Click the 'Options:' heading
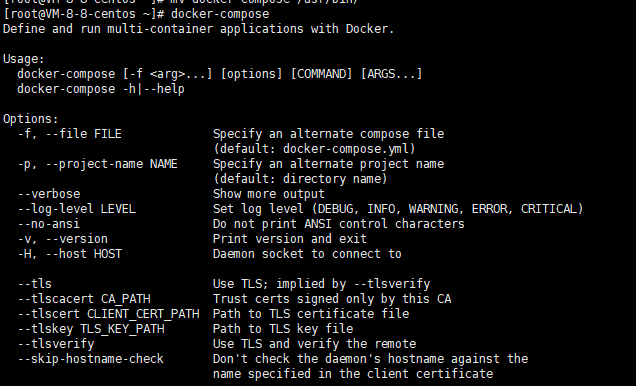636x386 pixels. 31,119
